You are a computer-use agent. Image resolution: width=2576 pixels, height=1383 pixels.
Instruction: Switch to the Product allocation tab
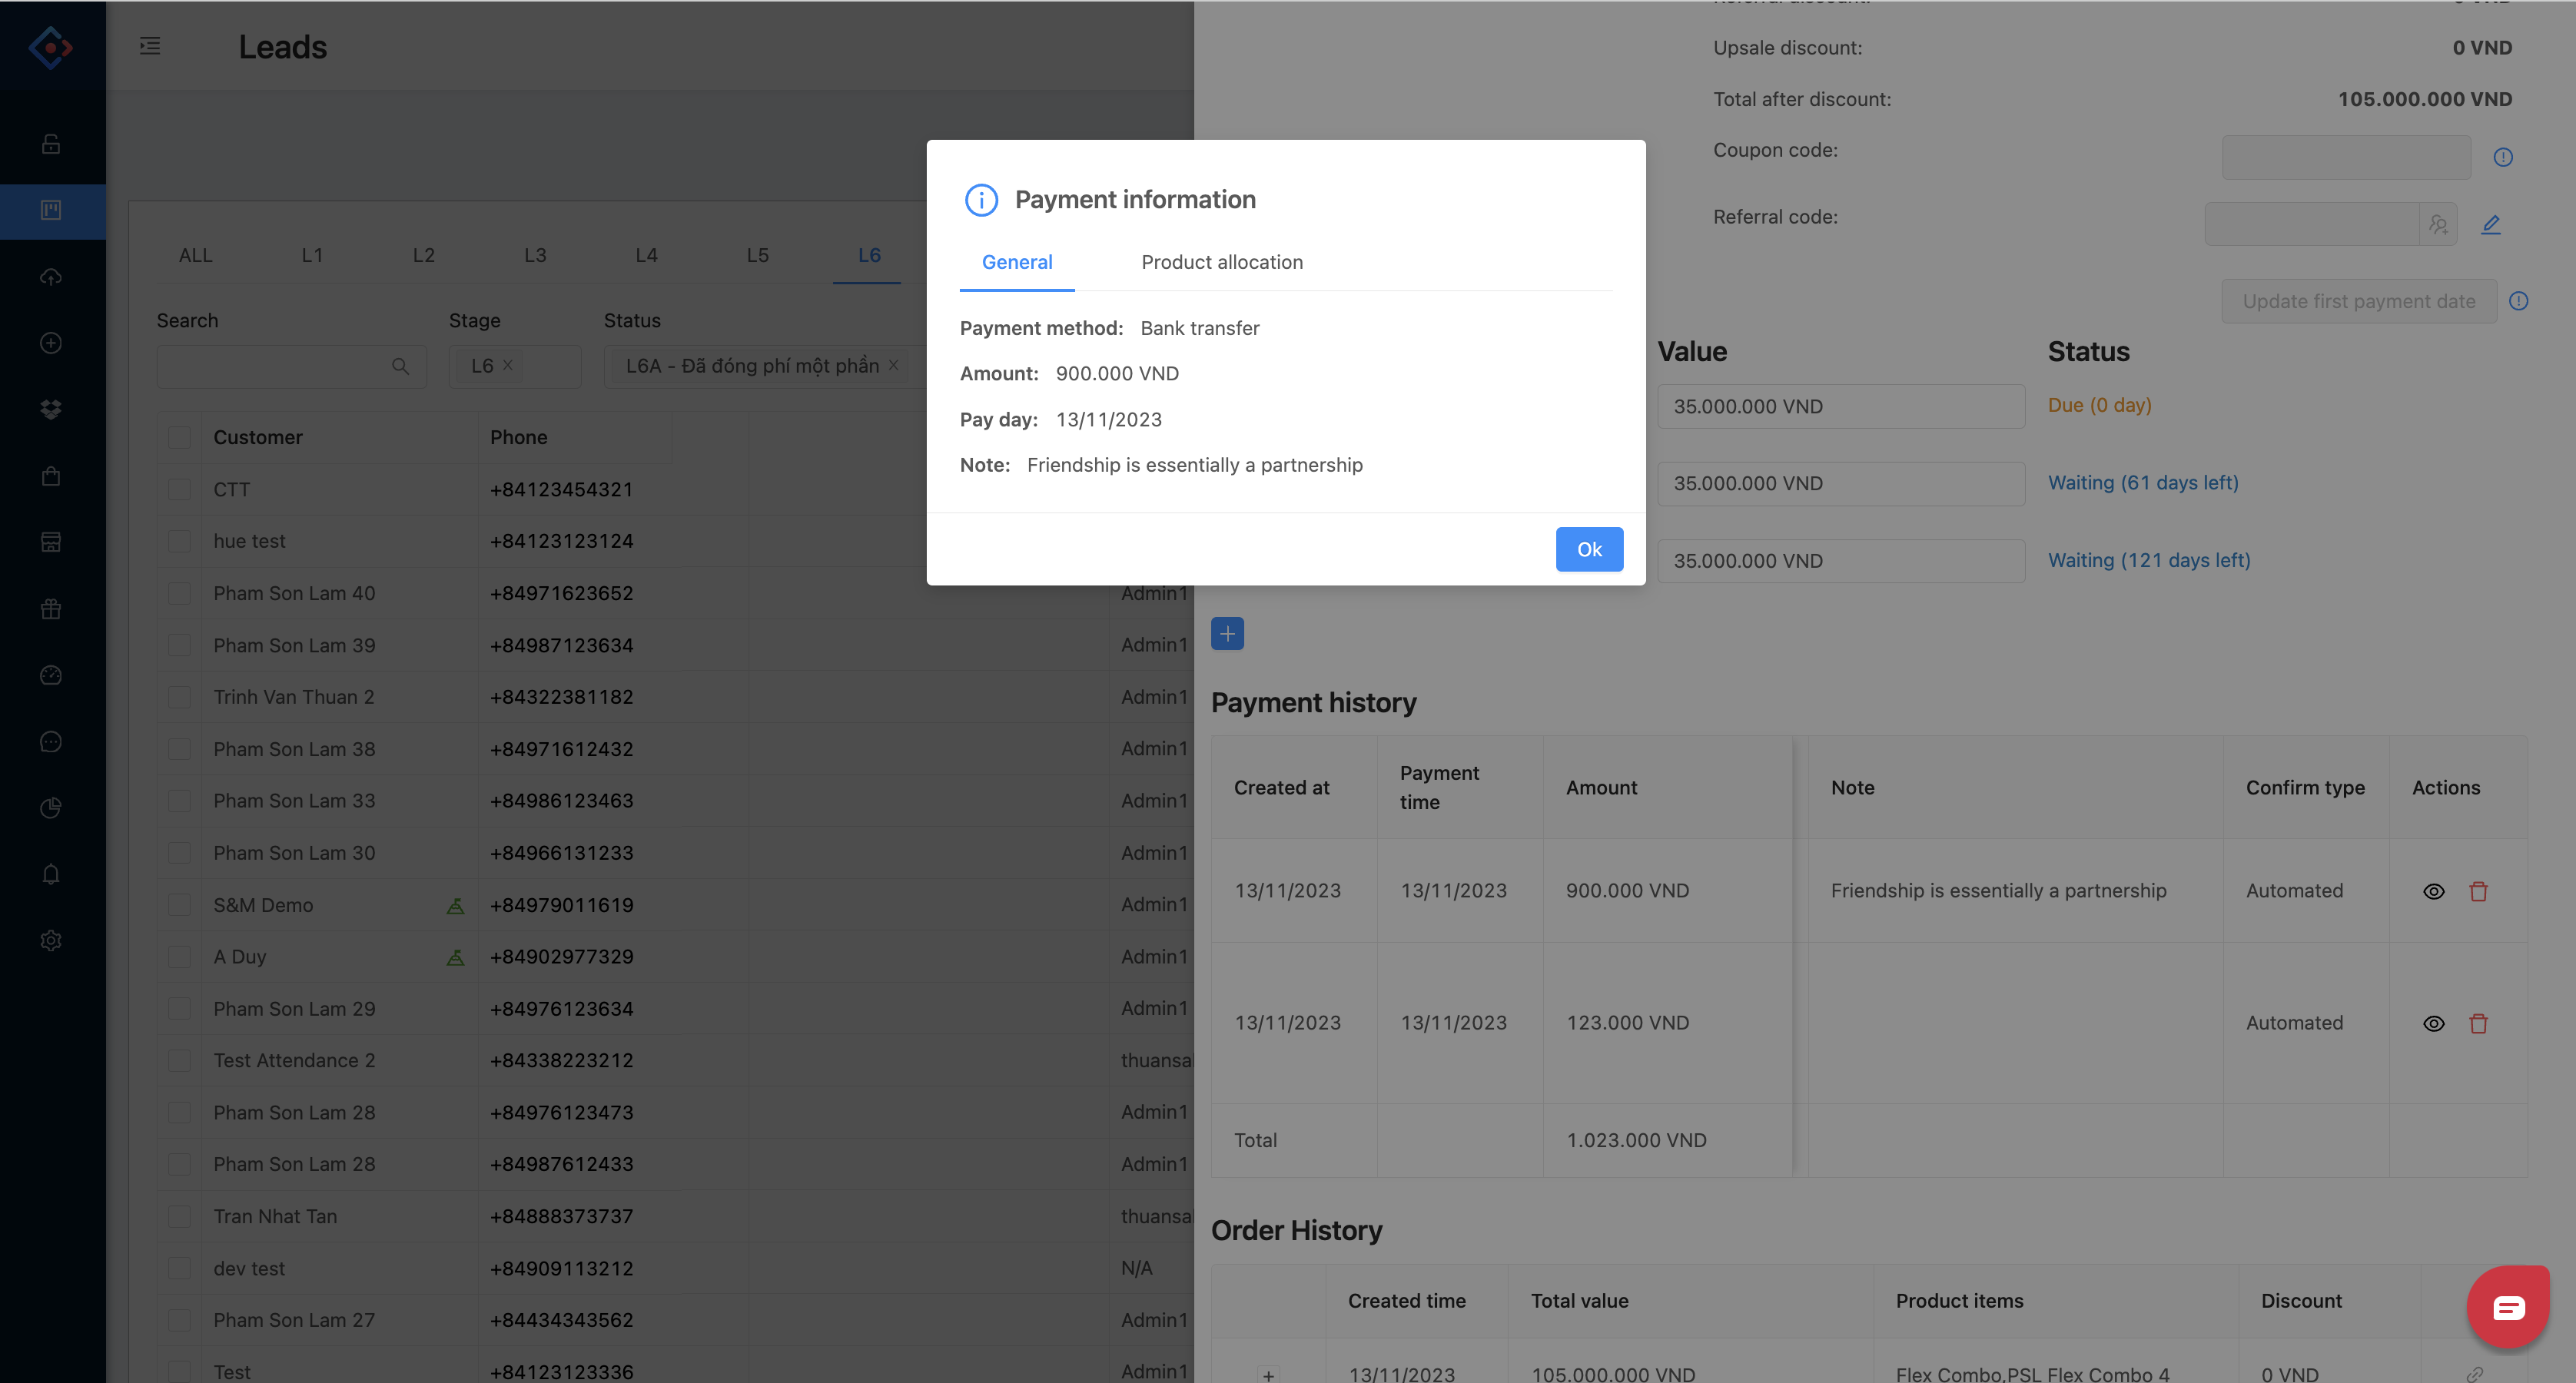1222,262
